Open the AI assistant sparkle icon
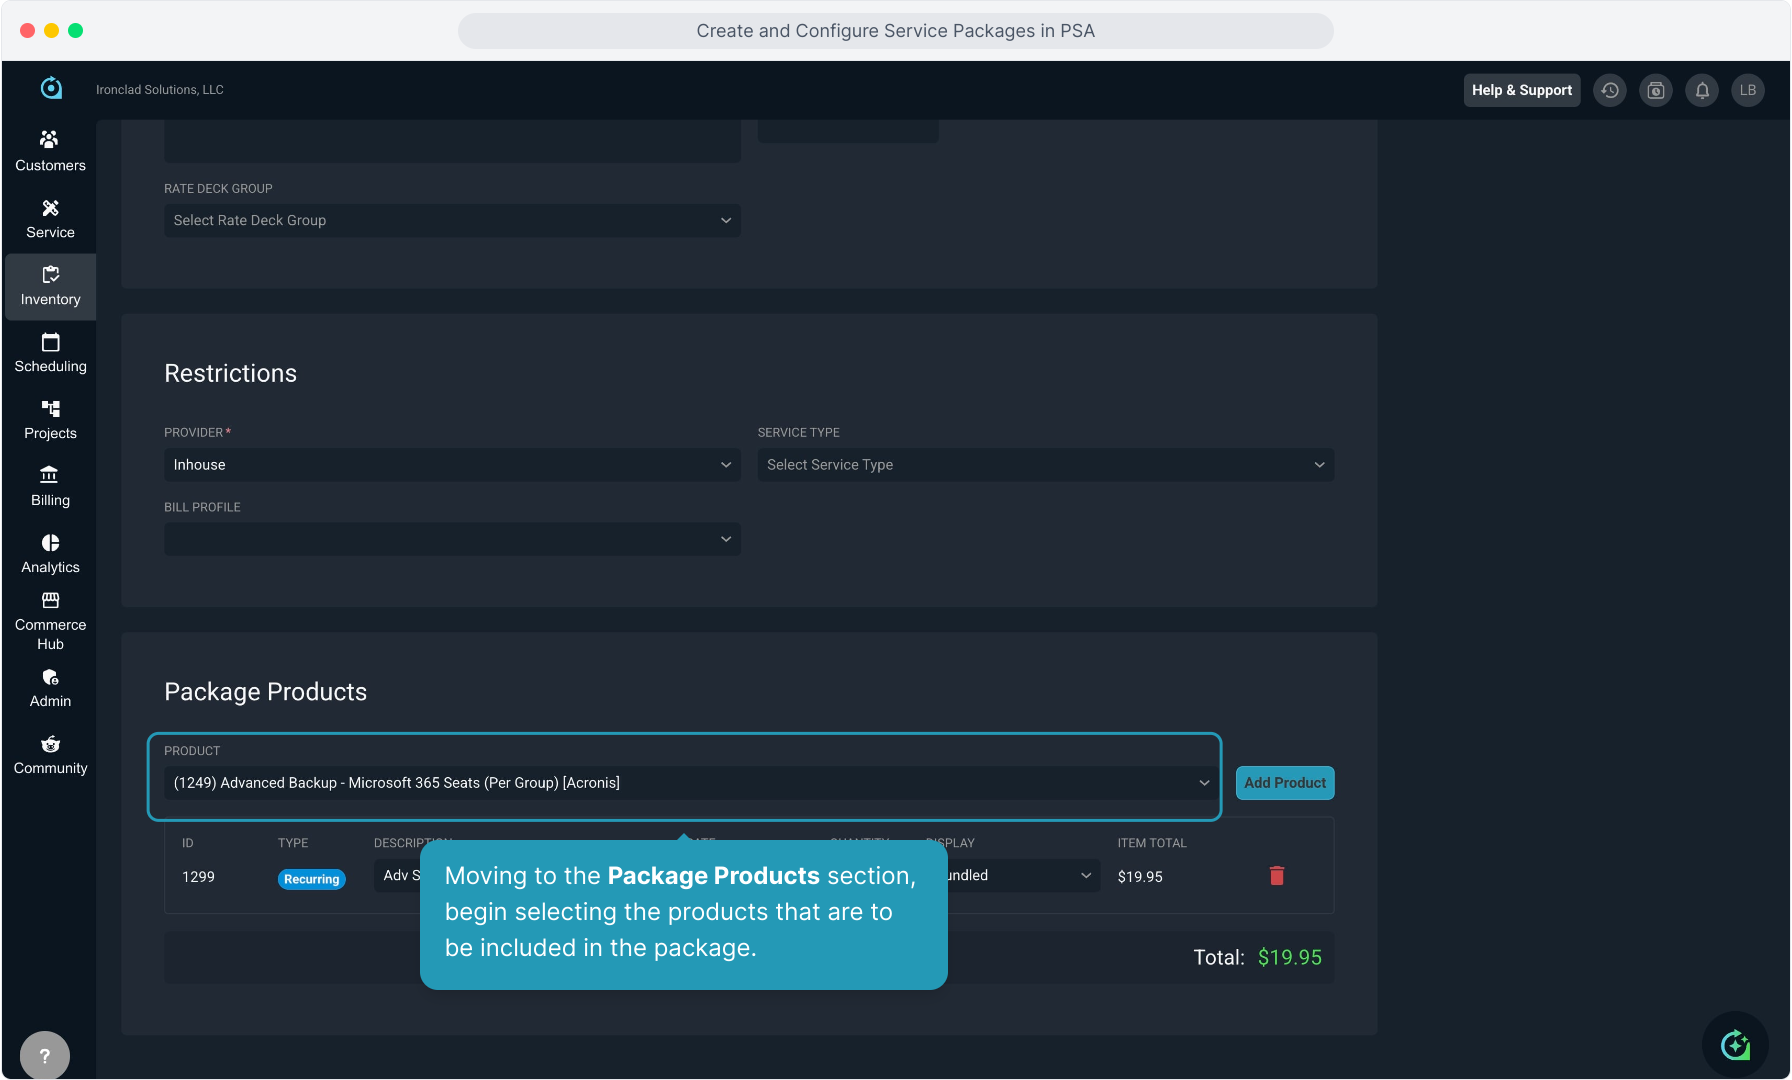The width and height of the screenshot is (1792, 1080). click(1735, 1045)
